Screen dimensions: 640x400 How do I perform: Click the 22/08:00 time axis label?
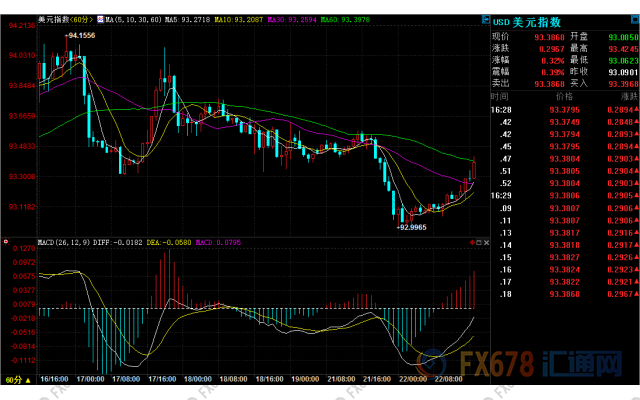tap(449, 379)
